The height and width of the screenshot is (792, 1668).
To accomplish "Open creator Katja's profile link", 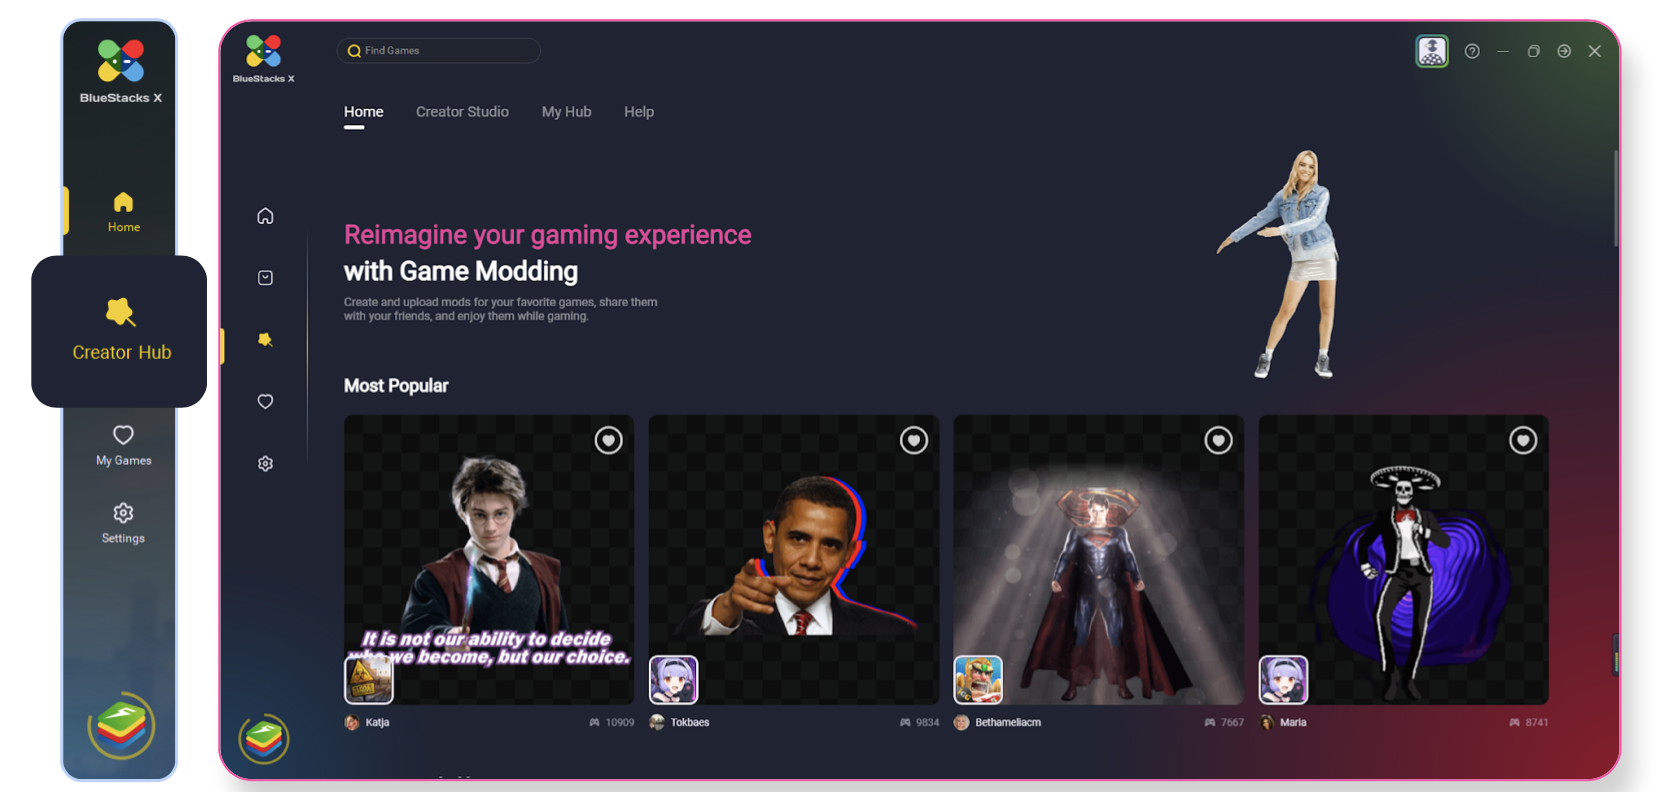I will pos(376,722).
